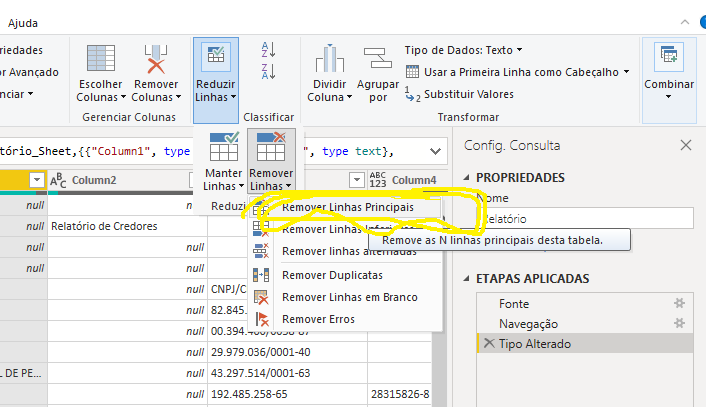Image resolution: width=706 pixels, height=407 pixels.
Task: Open the Combinar menu
Action: [x=669, y=80]
